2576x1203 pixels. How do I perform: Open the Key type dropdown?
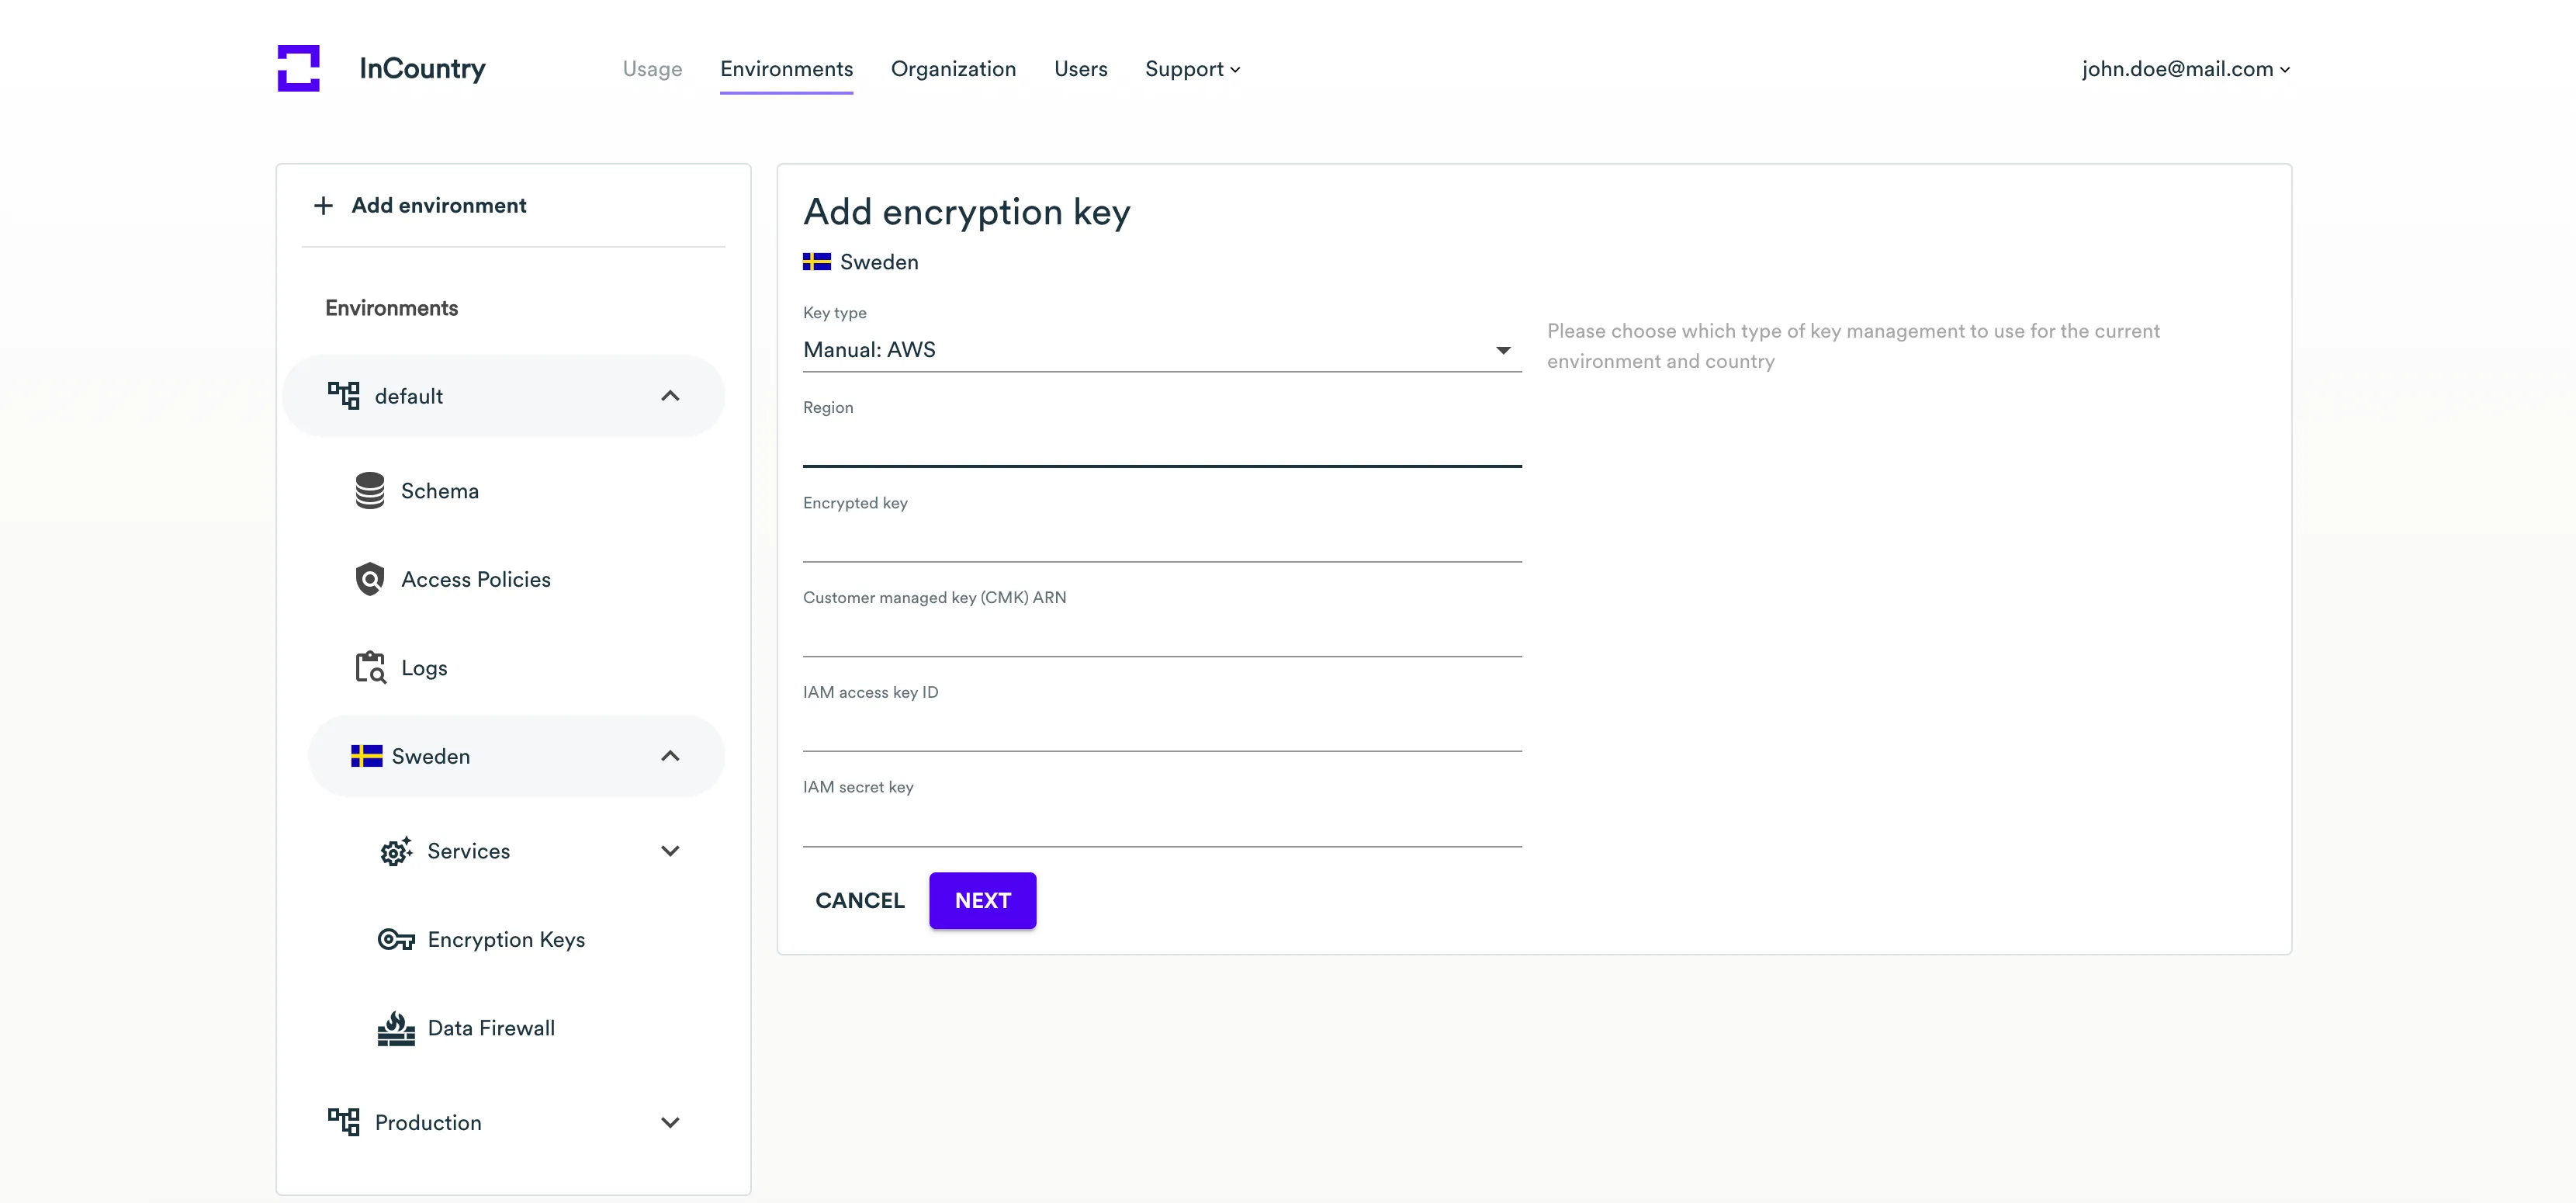tap(1161, 350)
